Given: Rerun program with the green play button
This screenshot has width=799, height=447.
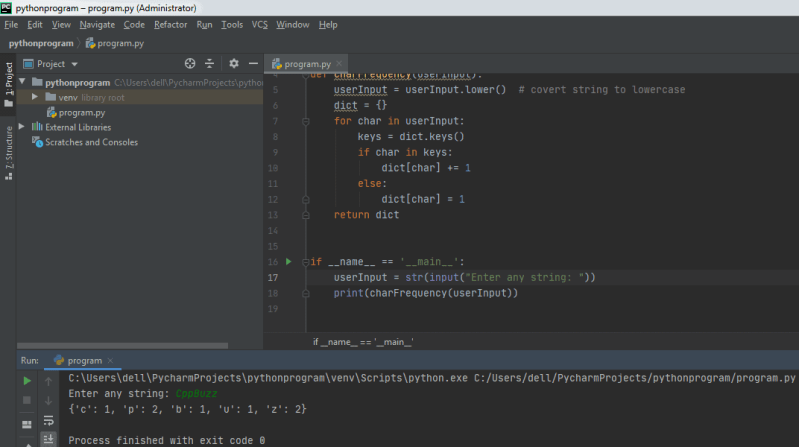Looking at the screenshot, I should click(27, 381).
